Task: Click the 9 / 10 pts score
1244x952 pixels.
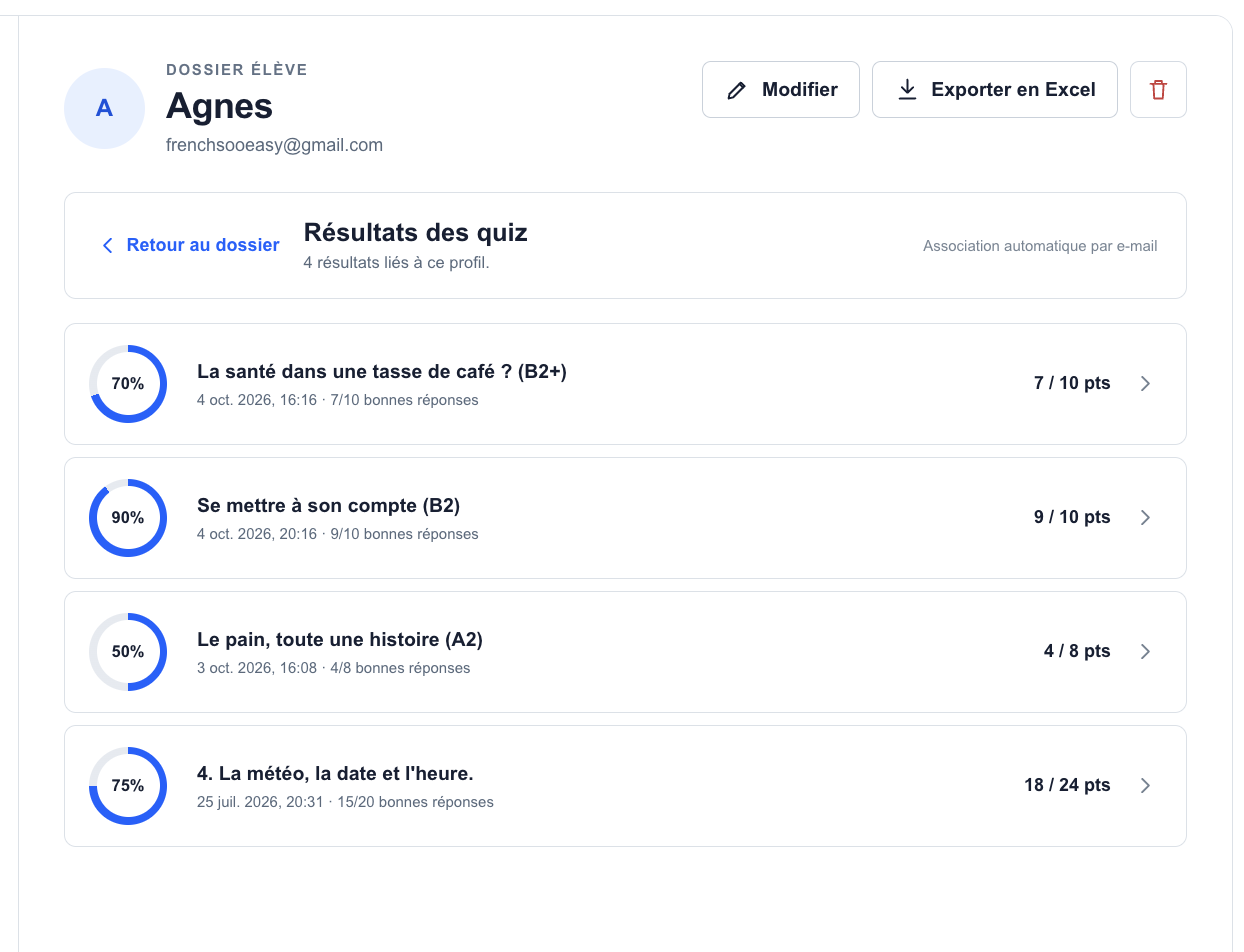Action: coord(1072,518)
